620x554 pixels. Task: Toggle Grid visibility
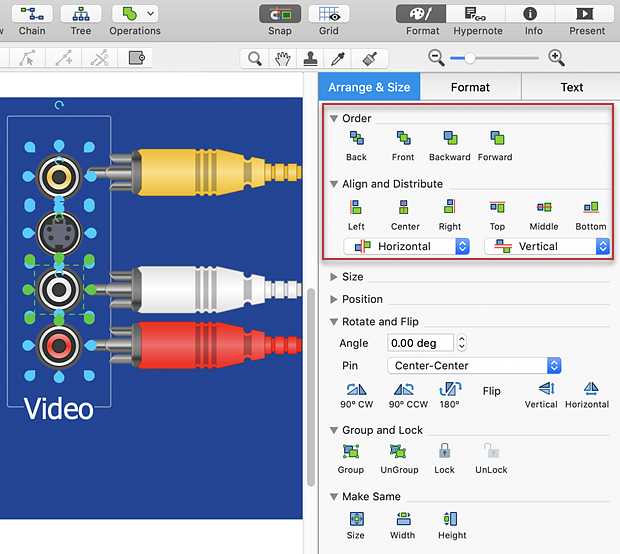(x=329, y=14)
